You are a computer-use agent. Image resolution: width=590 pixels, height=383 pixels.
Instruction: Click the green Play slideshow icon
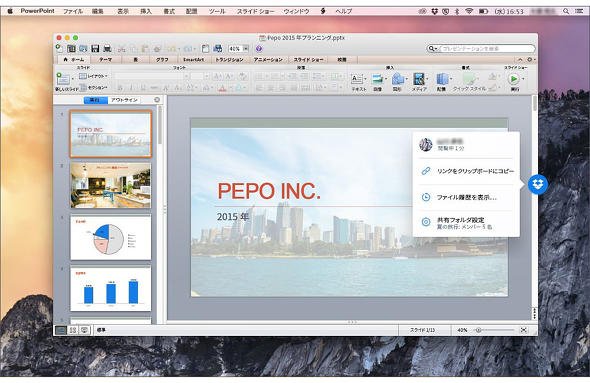[513, 79]
